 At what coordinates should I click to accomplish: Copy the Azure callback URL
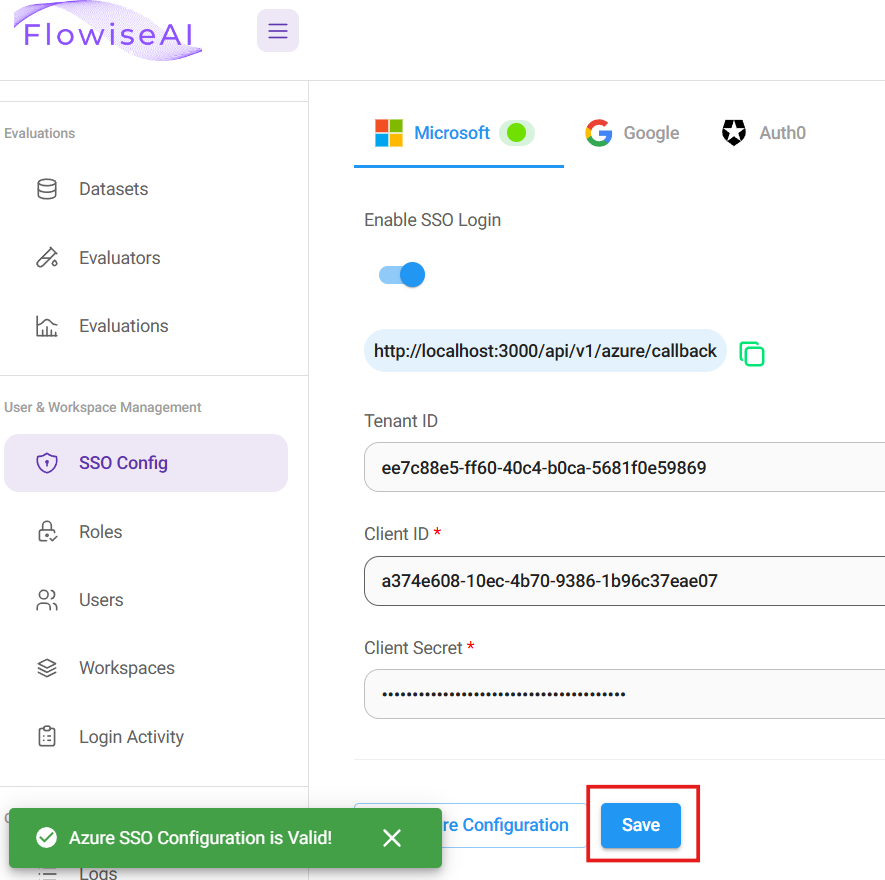tap(752, 353)
